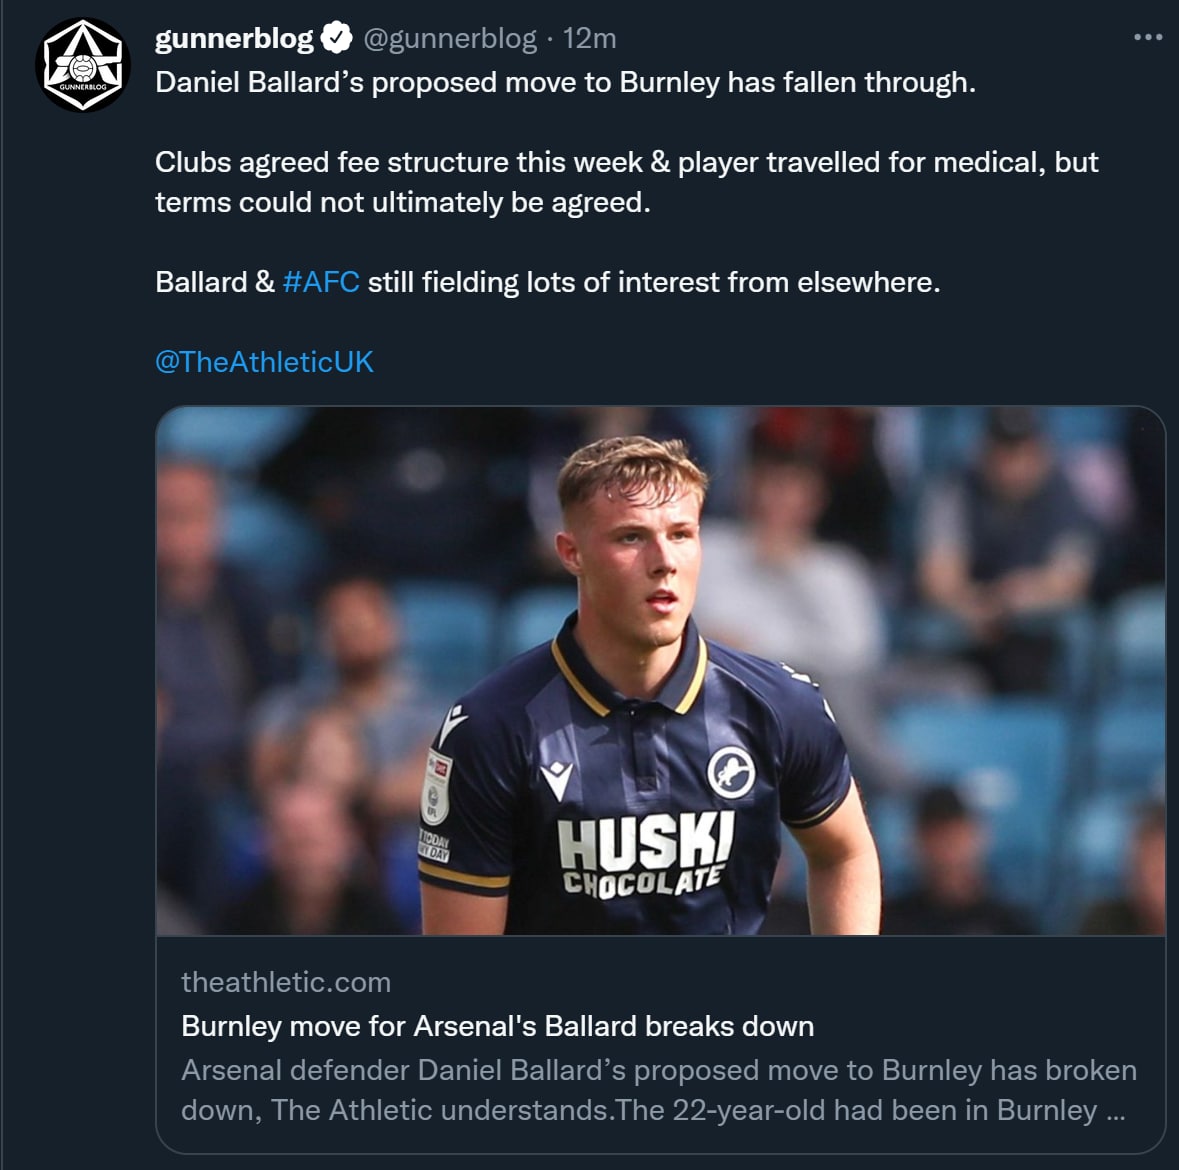Image resolution: width=1179 pixels, height=1170 pixels.
Task: Open headline "Burnley move for Arsenal's Ballard"
Action: 497,1026
